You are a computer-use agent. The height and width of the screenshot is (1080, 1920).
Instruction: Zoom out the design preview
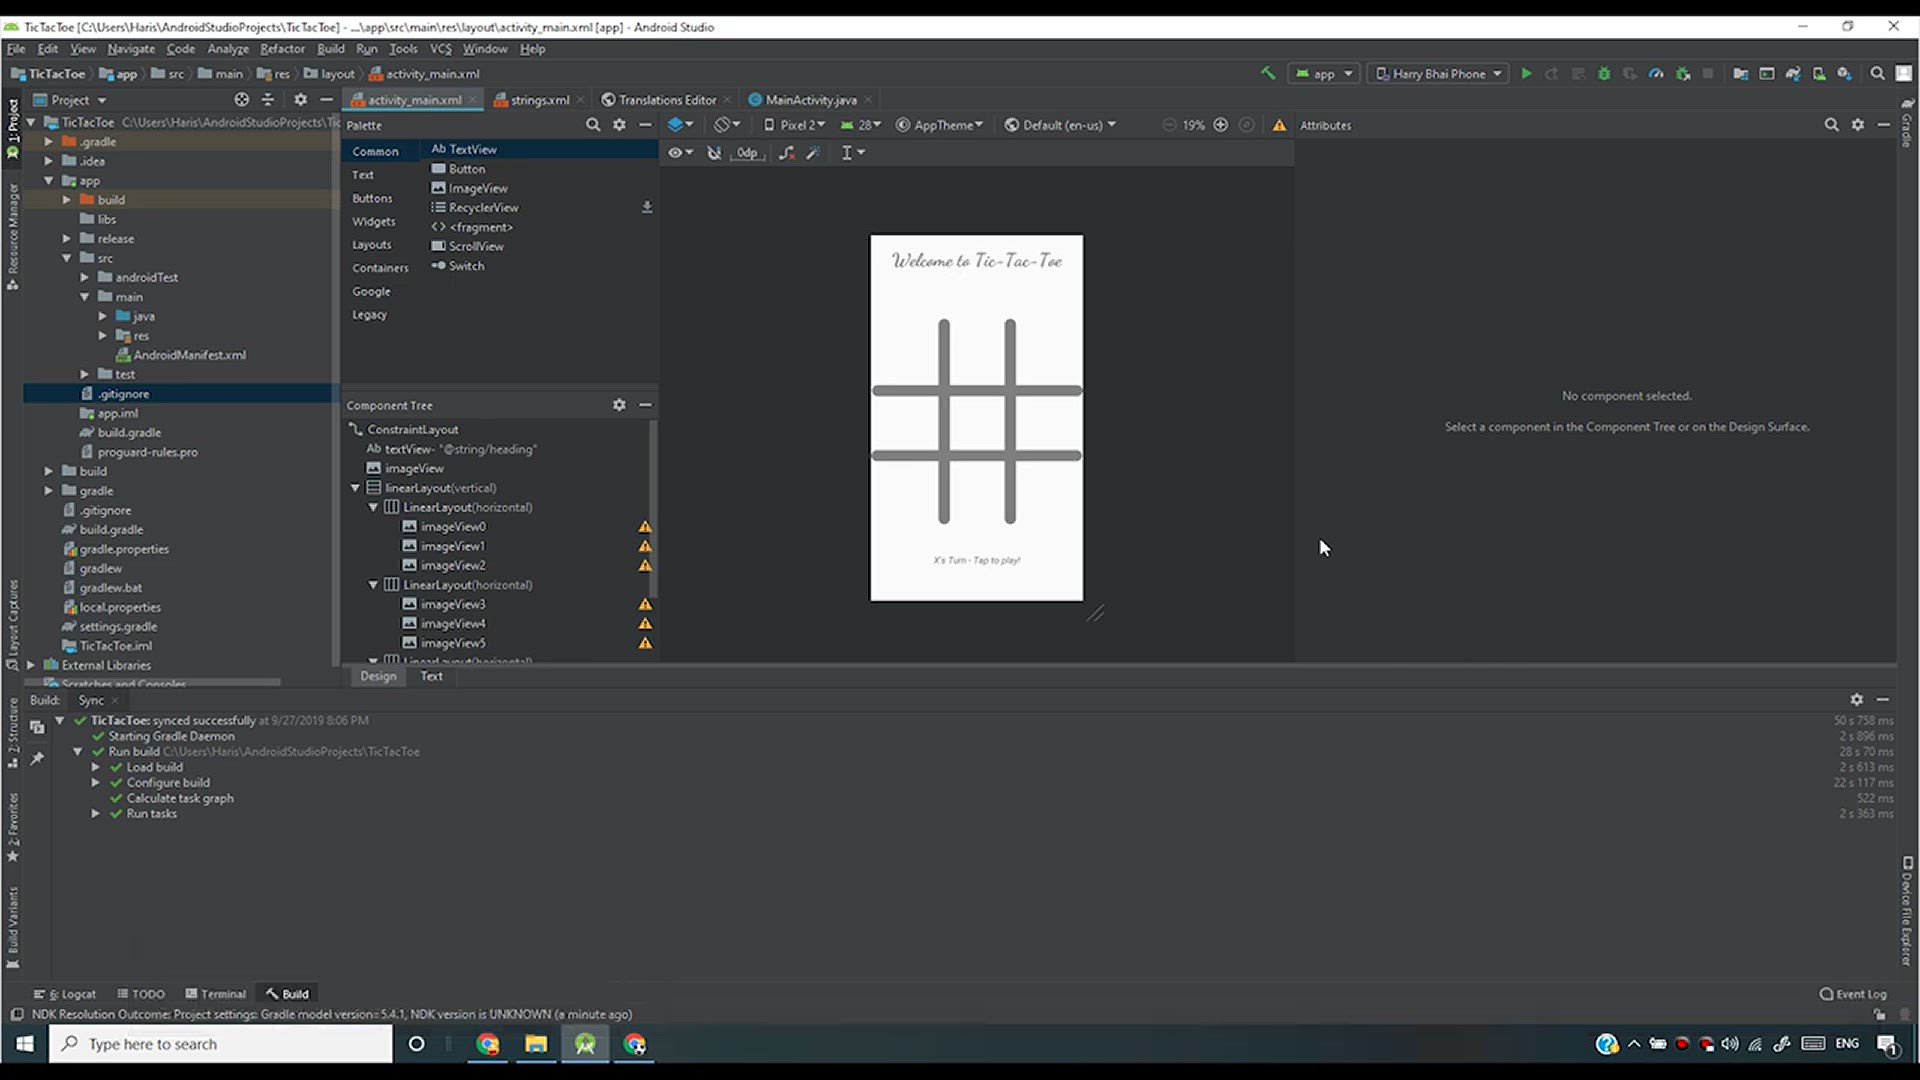(x=1168, y=125)
